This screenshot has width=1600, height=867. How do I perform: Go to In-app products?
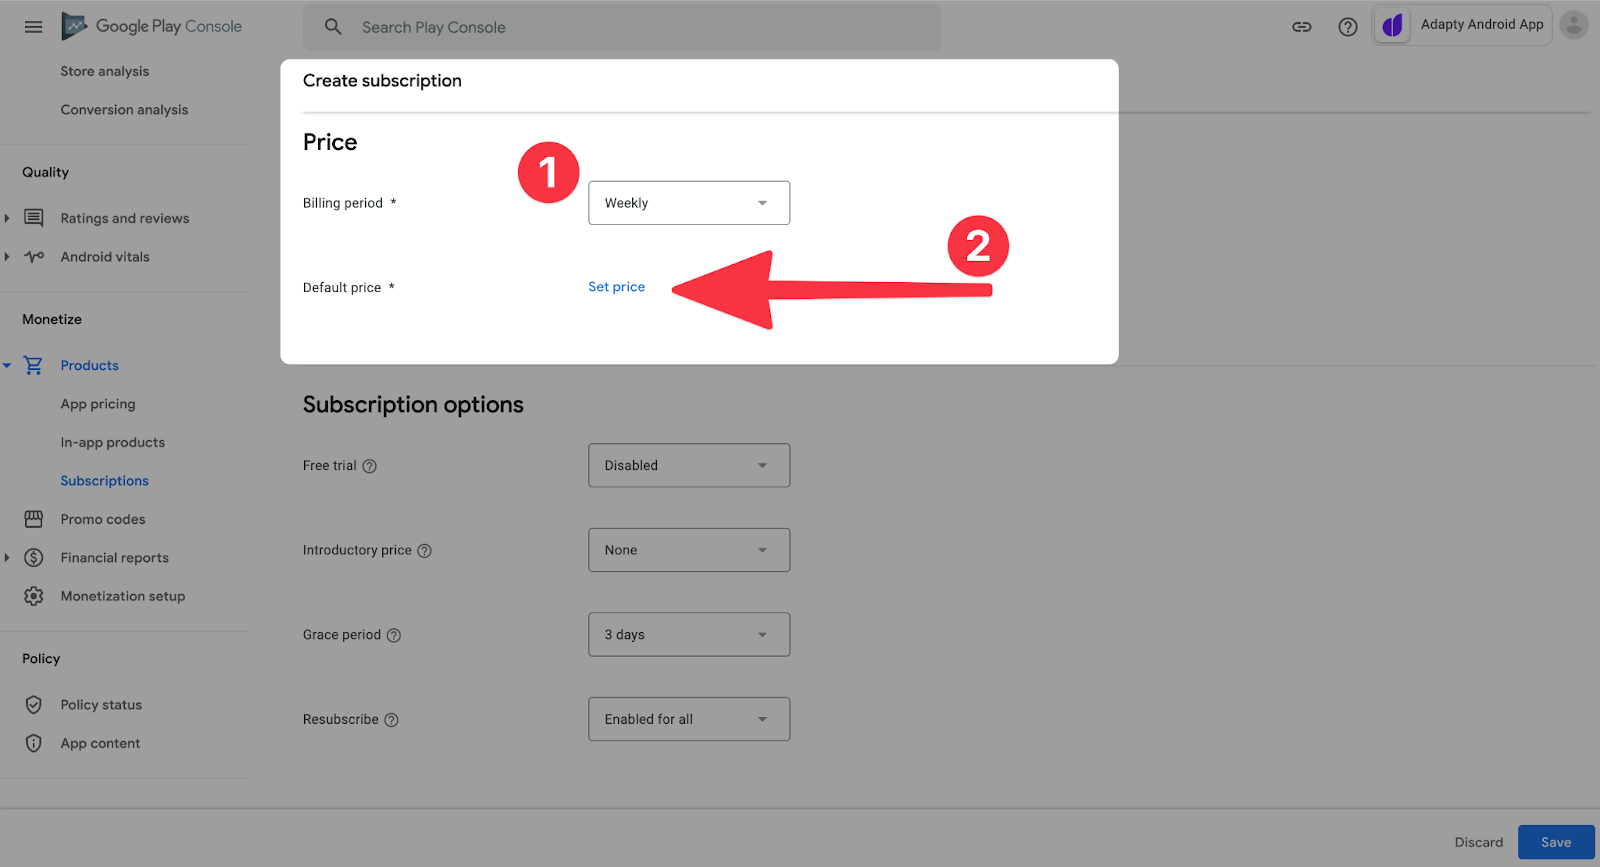pos(113,443)
